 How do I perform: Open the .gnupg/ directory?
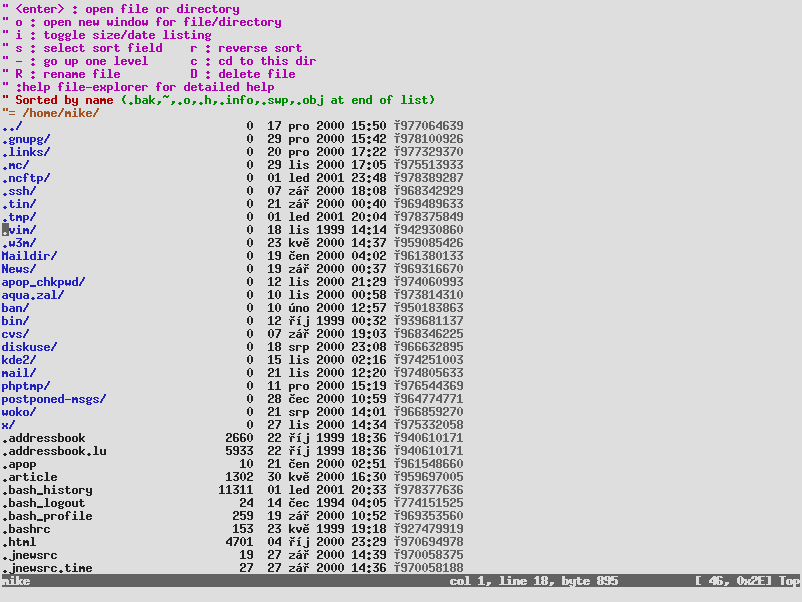tap(27, 139)
